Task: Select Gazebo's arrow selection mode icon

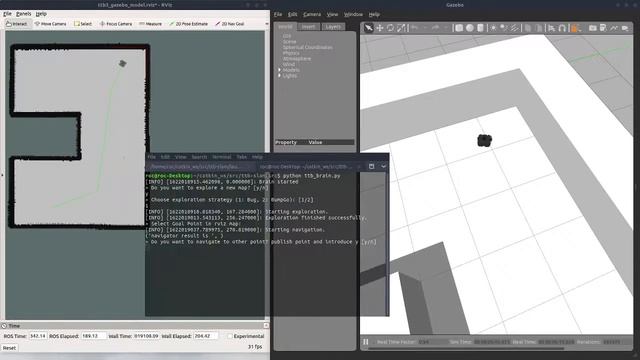Action: tap(369, 28)
